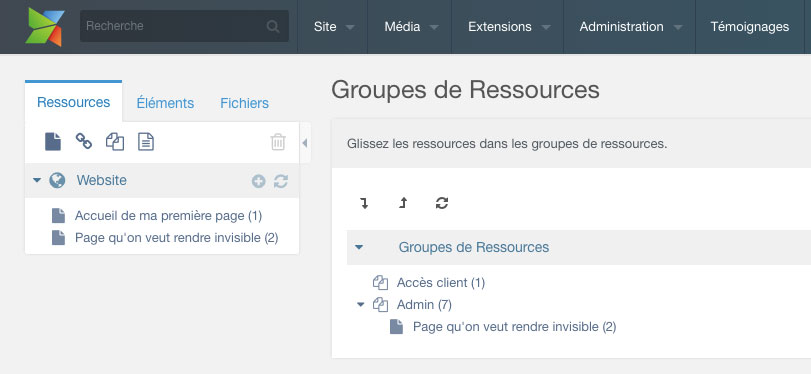Click the expand all down-arrow icon

pos(364,203)
